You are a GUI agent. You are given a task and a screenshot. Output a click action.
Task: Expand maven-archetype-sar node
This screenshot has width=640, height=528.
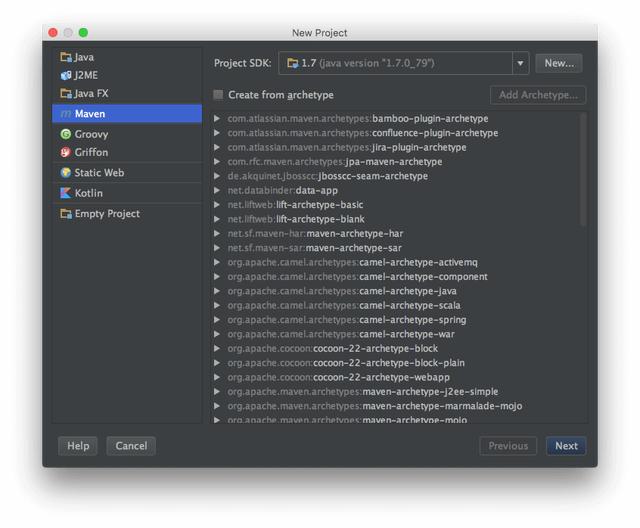coord(217,248)
